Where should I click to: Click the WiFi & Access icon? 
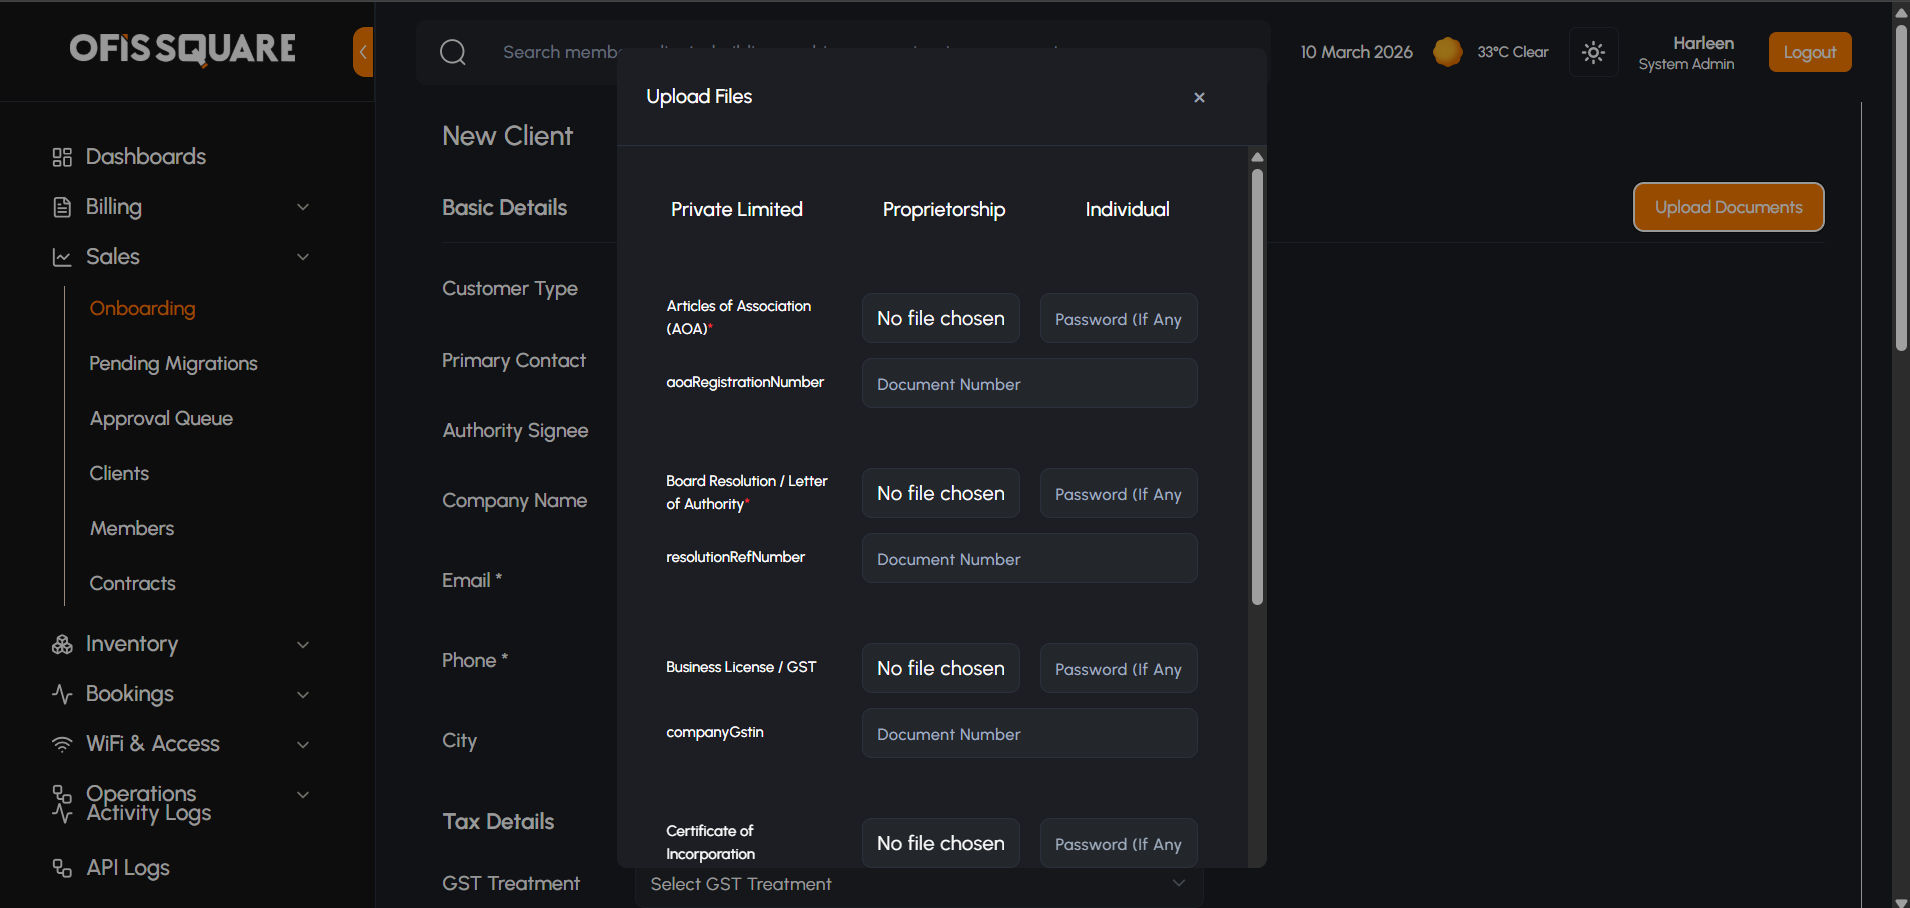62,744
